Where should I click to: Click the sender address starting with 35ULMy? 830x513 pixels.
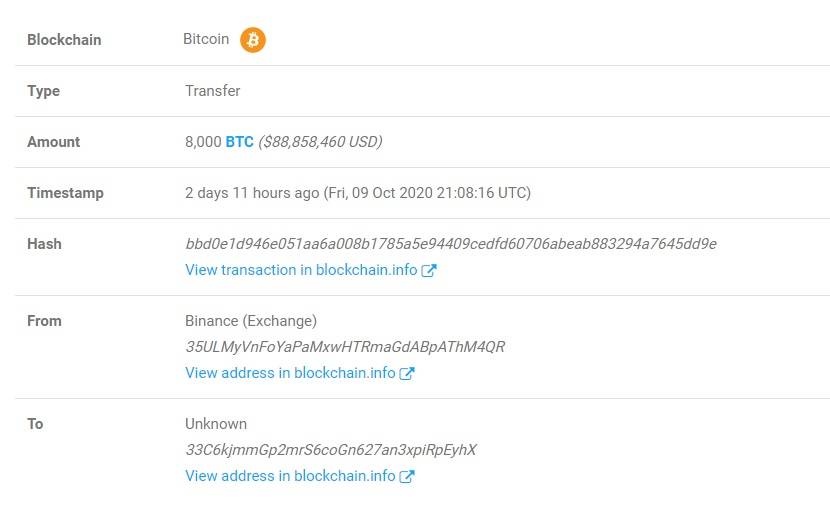point(345,347)
